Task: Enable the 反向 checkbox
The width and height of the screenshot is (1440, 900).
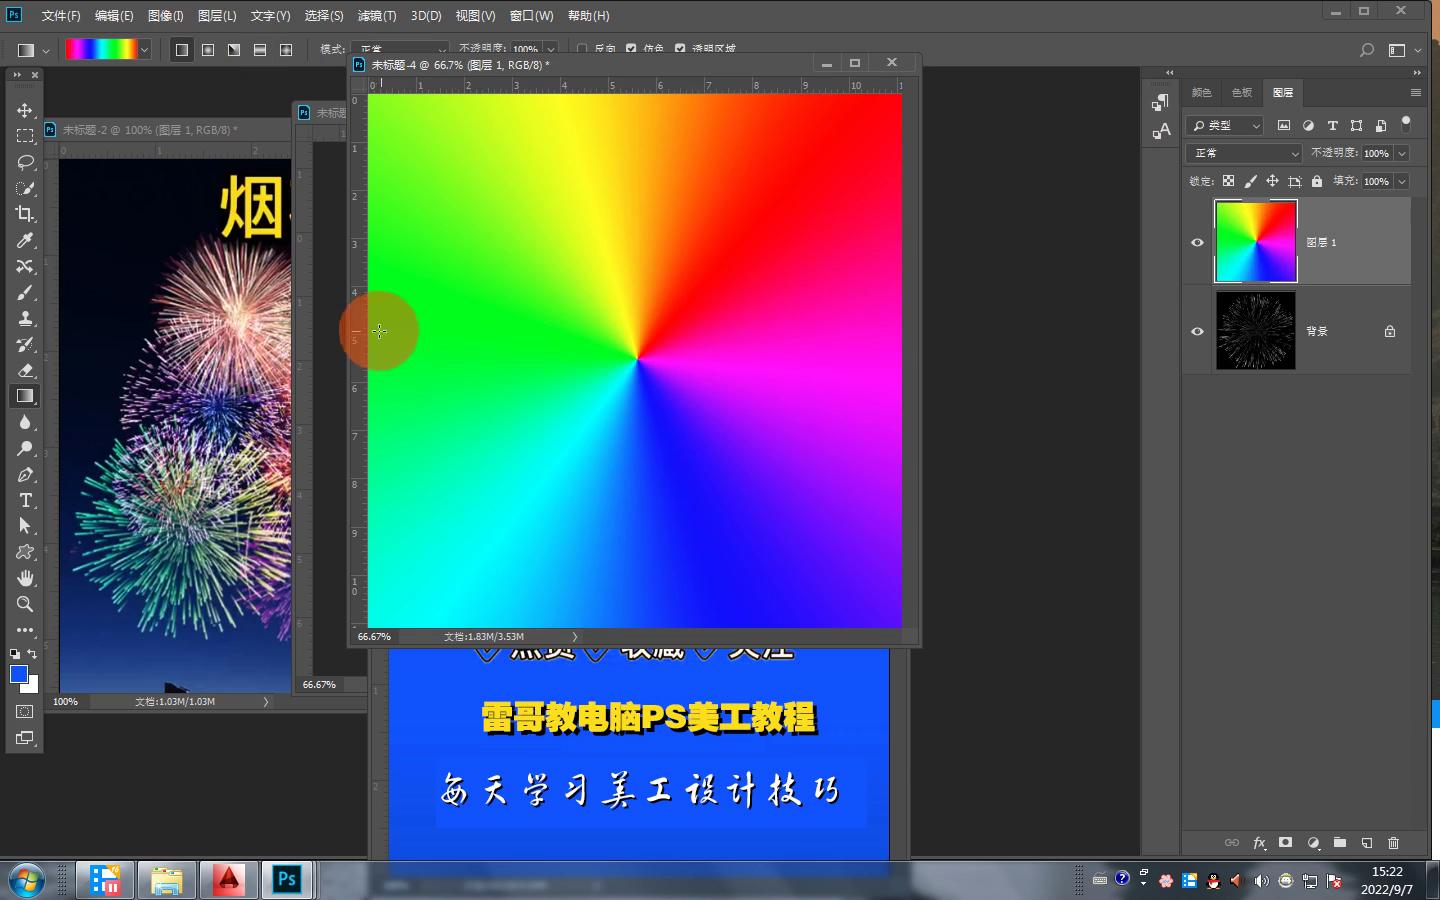Action: click(x=582, y=49)
